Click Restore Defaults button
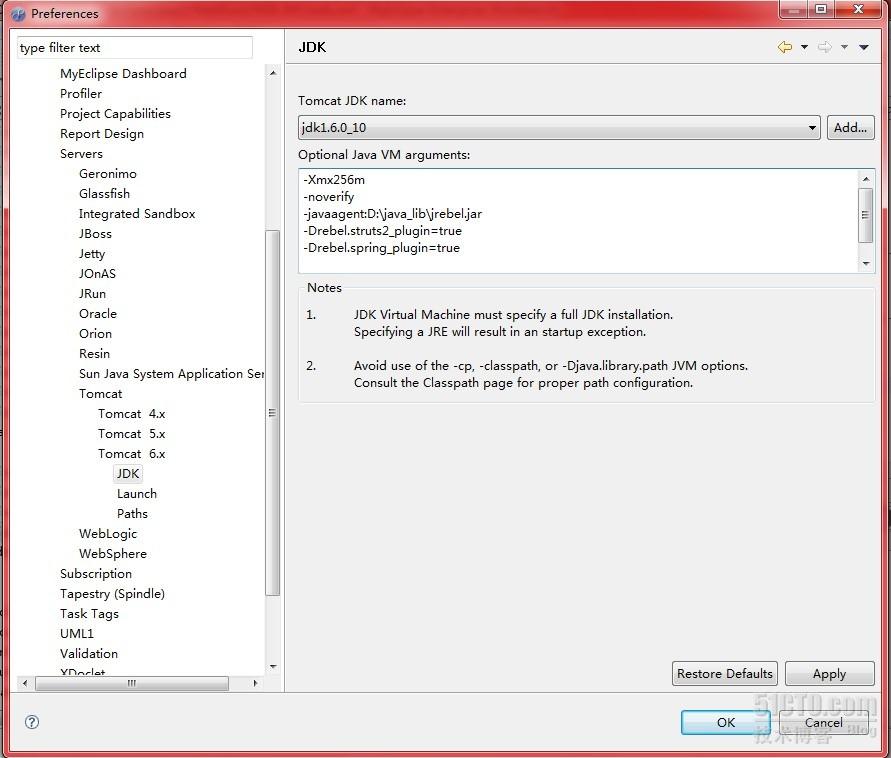Screen dimensions: 891x758 point(725,673)
